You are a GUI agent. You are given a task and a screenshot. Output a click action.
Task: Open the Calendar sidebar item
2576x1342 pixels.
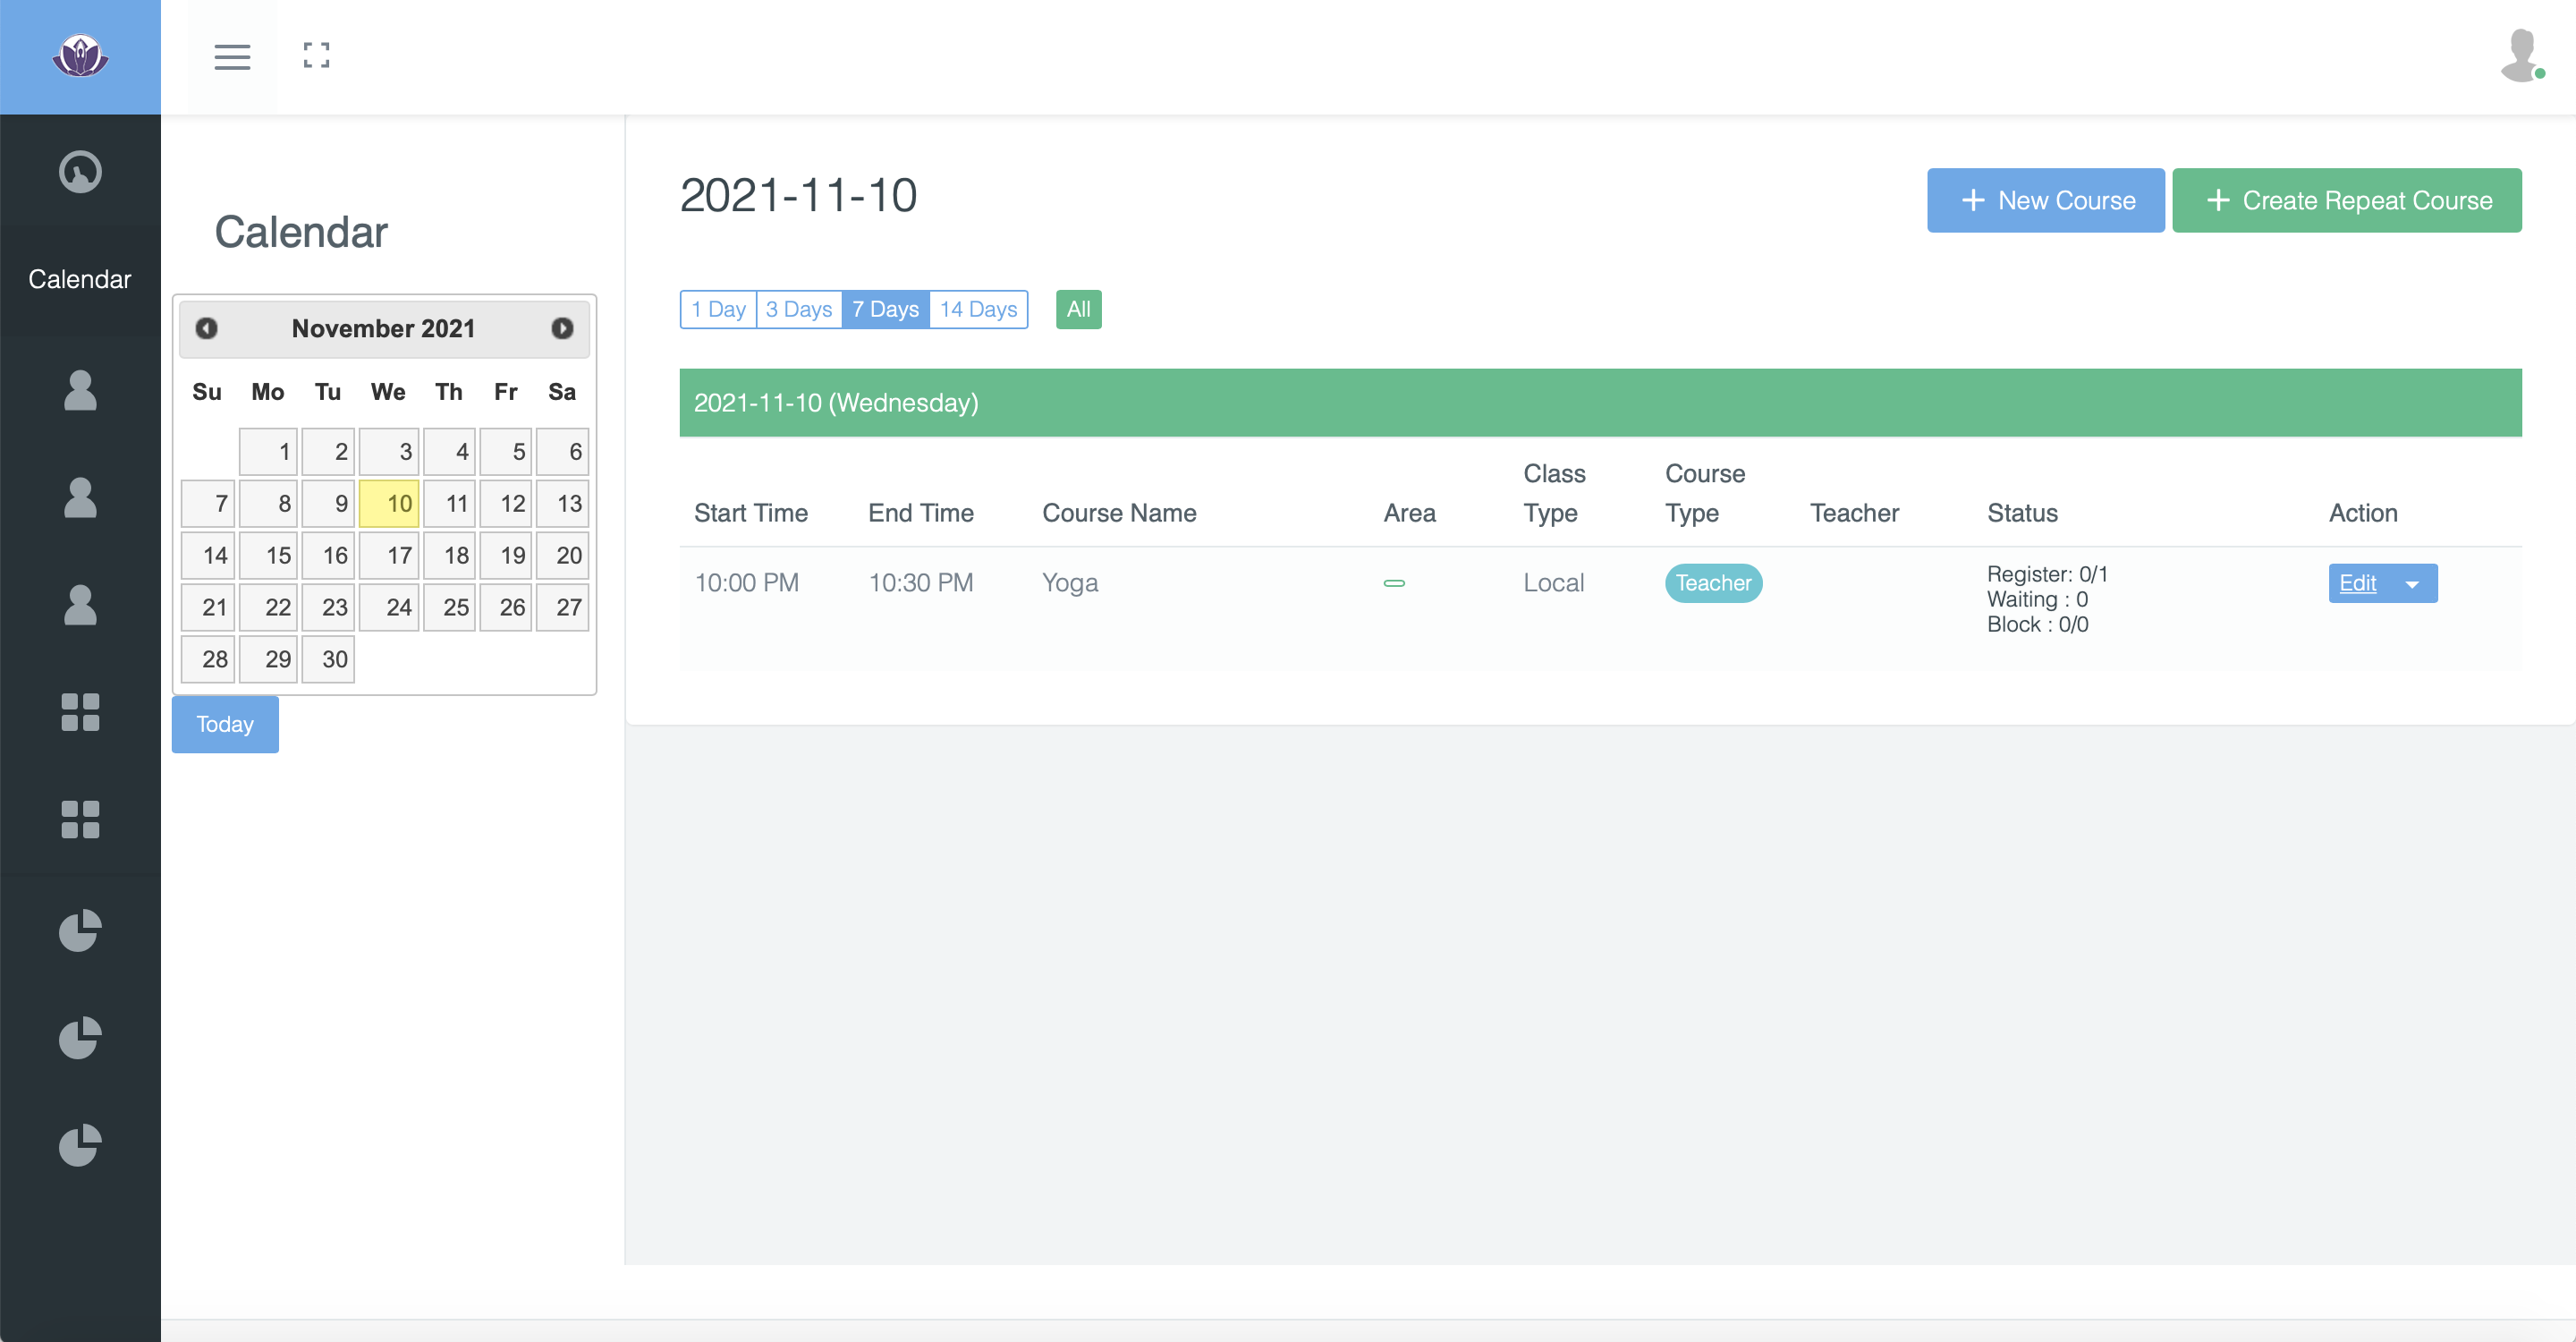click(80, 279)
